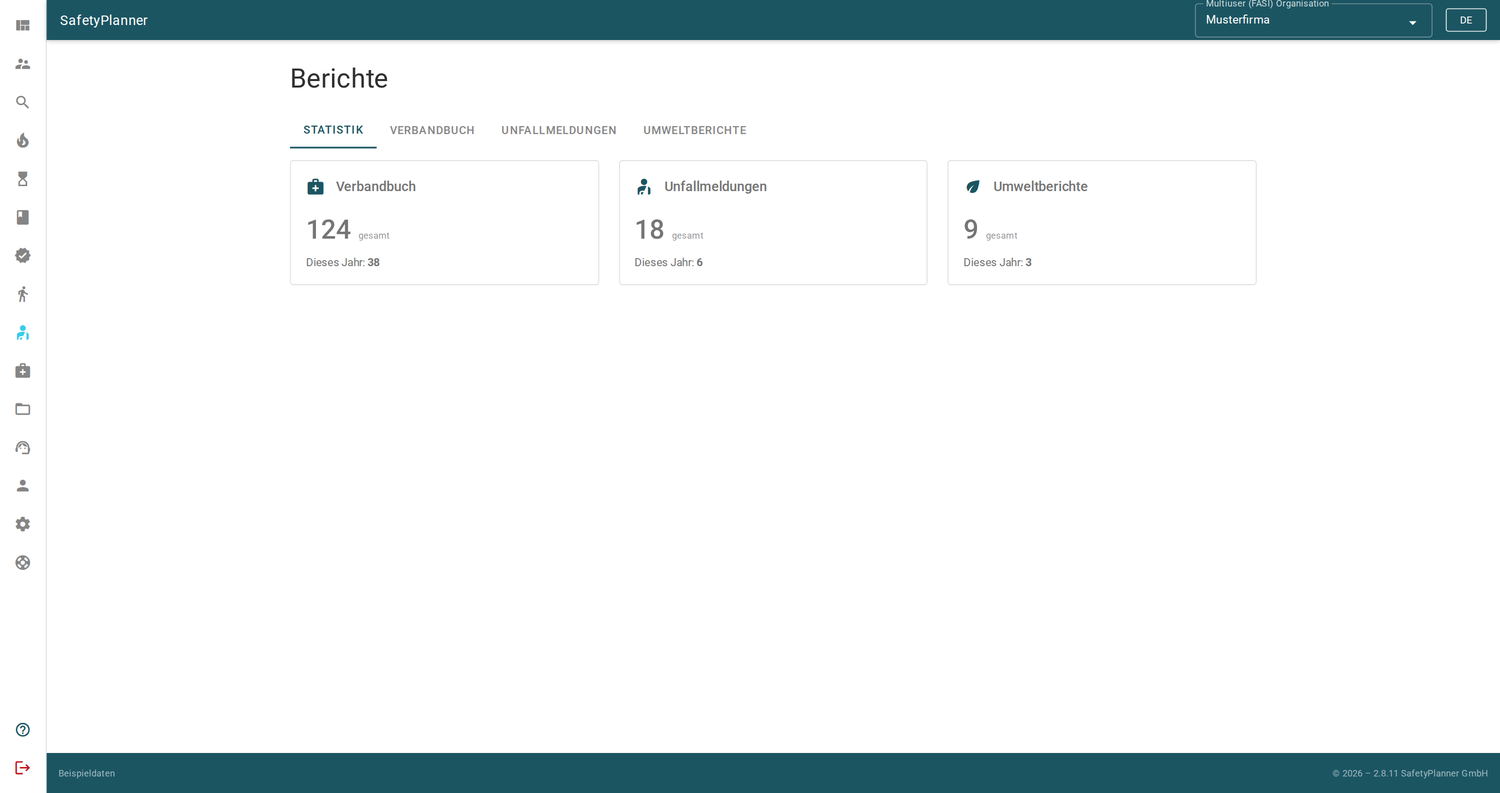This screenshot has width=1500, height=793.
Task: Click 'Dieses Jahr: 3' text
Action: click(x=997, y=262)
